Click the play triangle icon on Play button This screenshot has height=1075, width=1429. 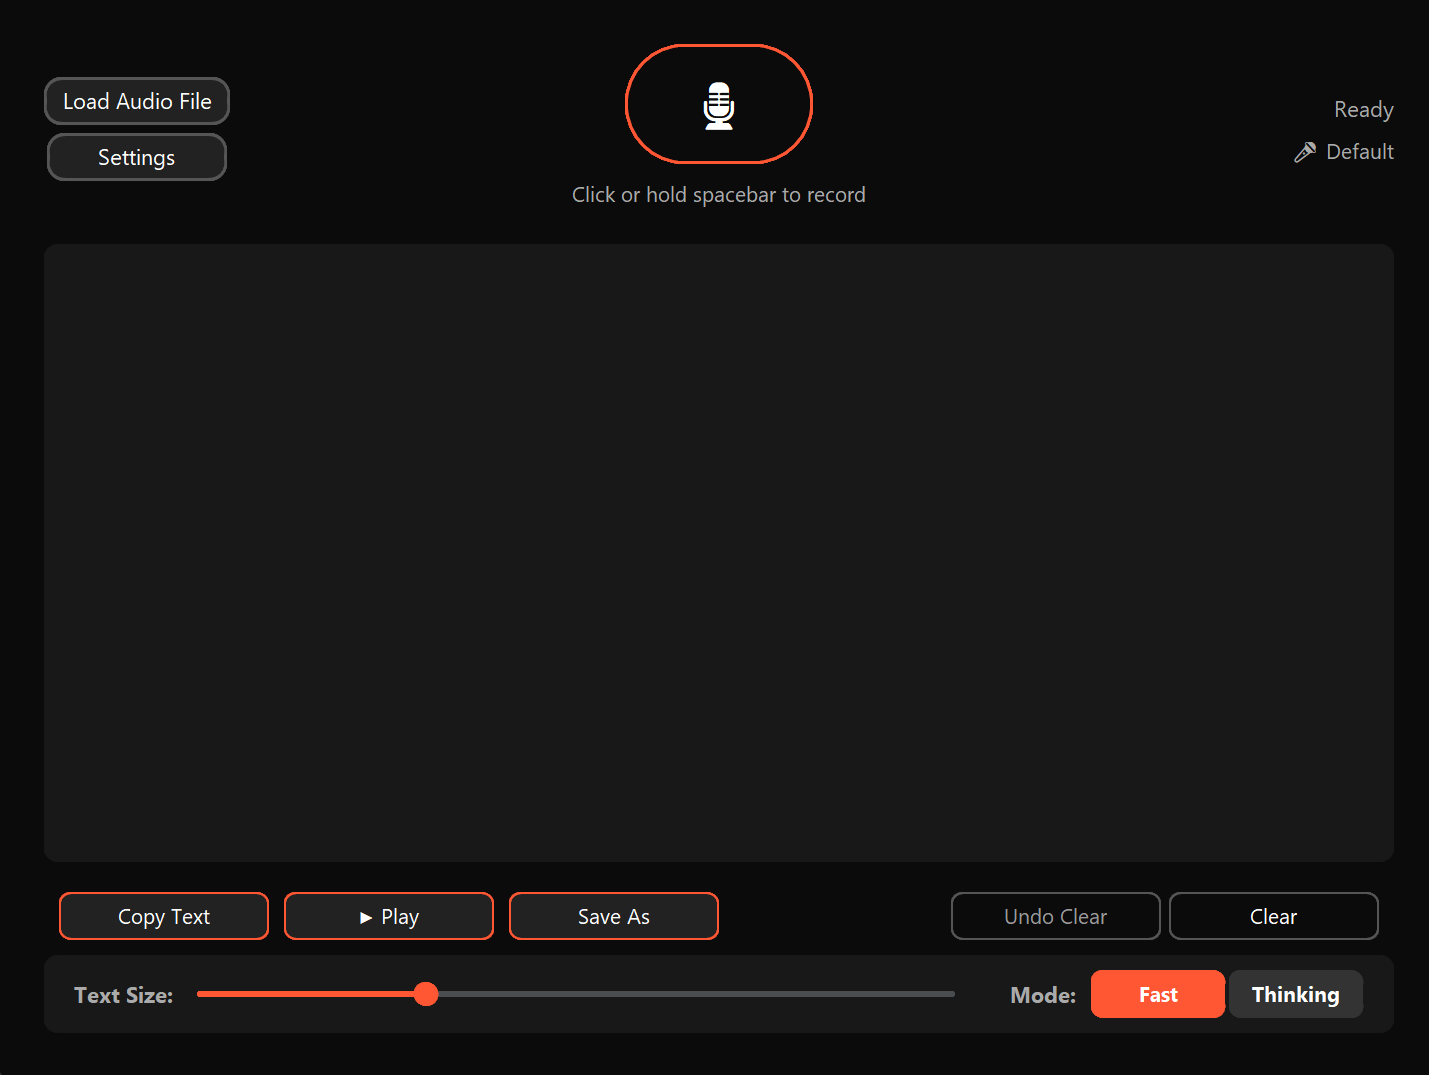[366, 916]
